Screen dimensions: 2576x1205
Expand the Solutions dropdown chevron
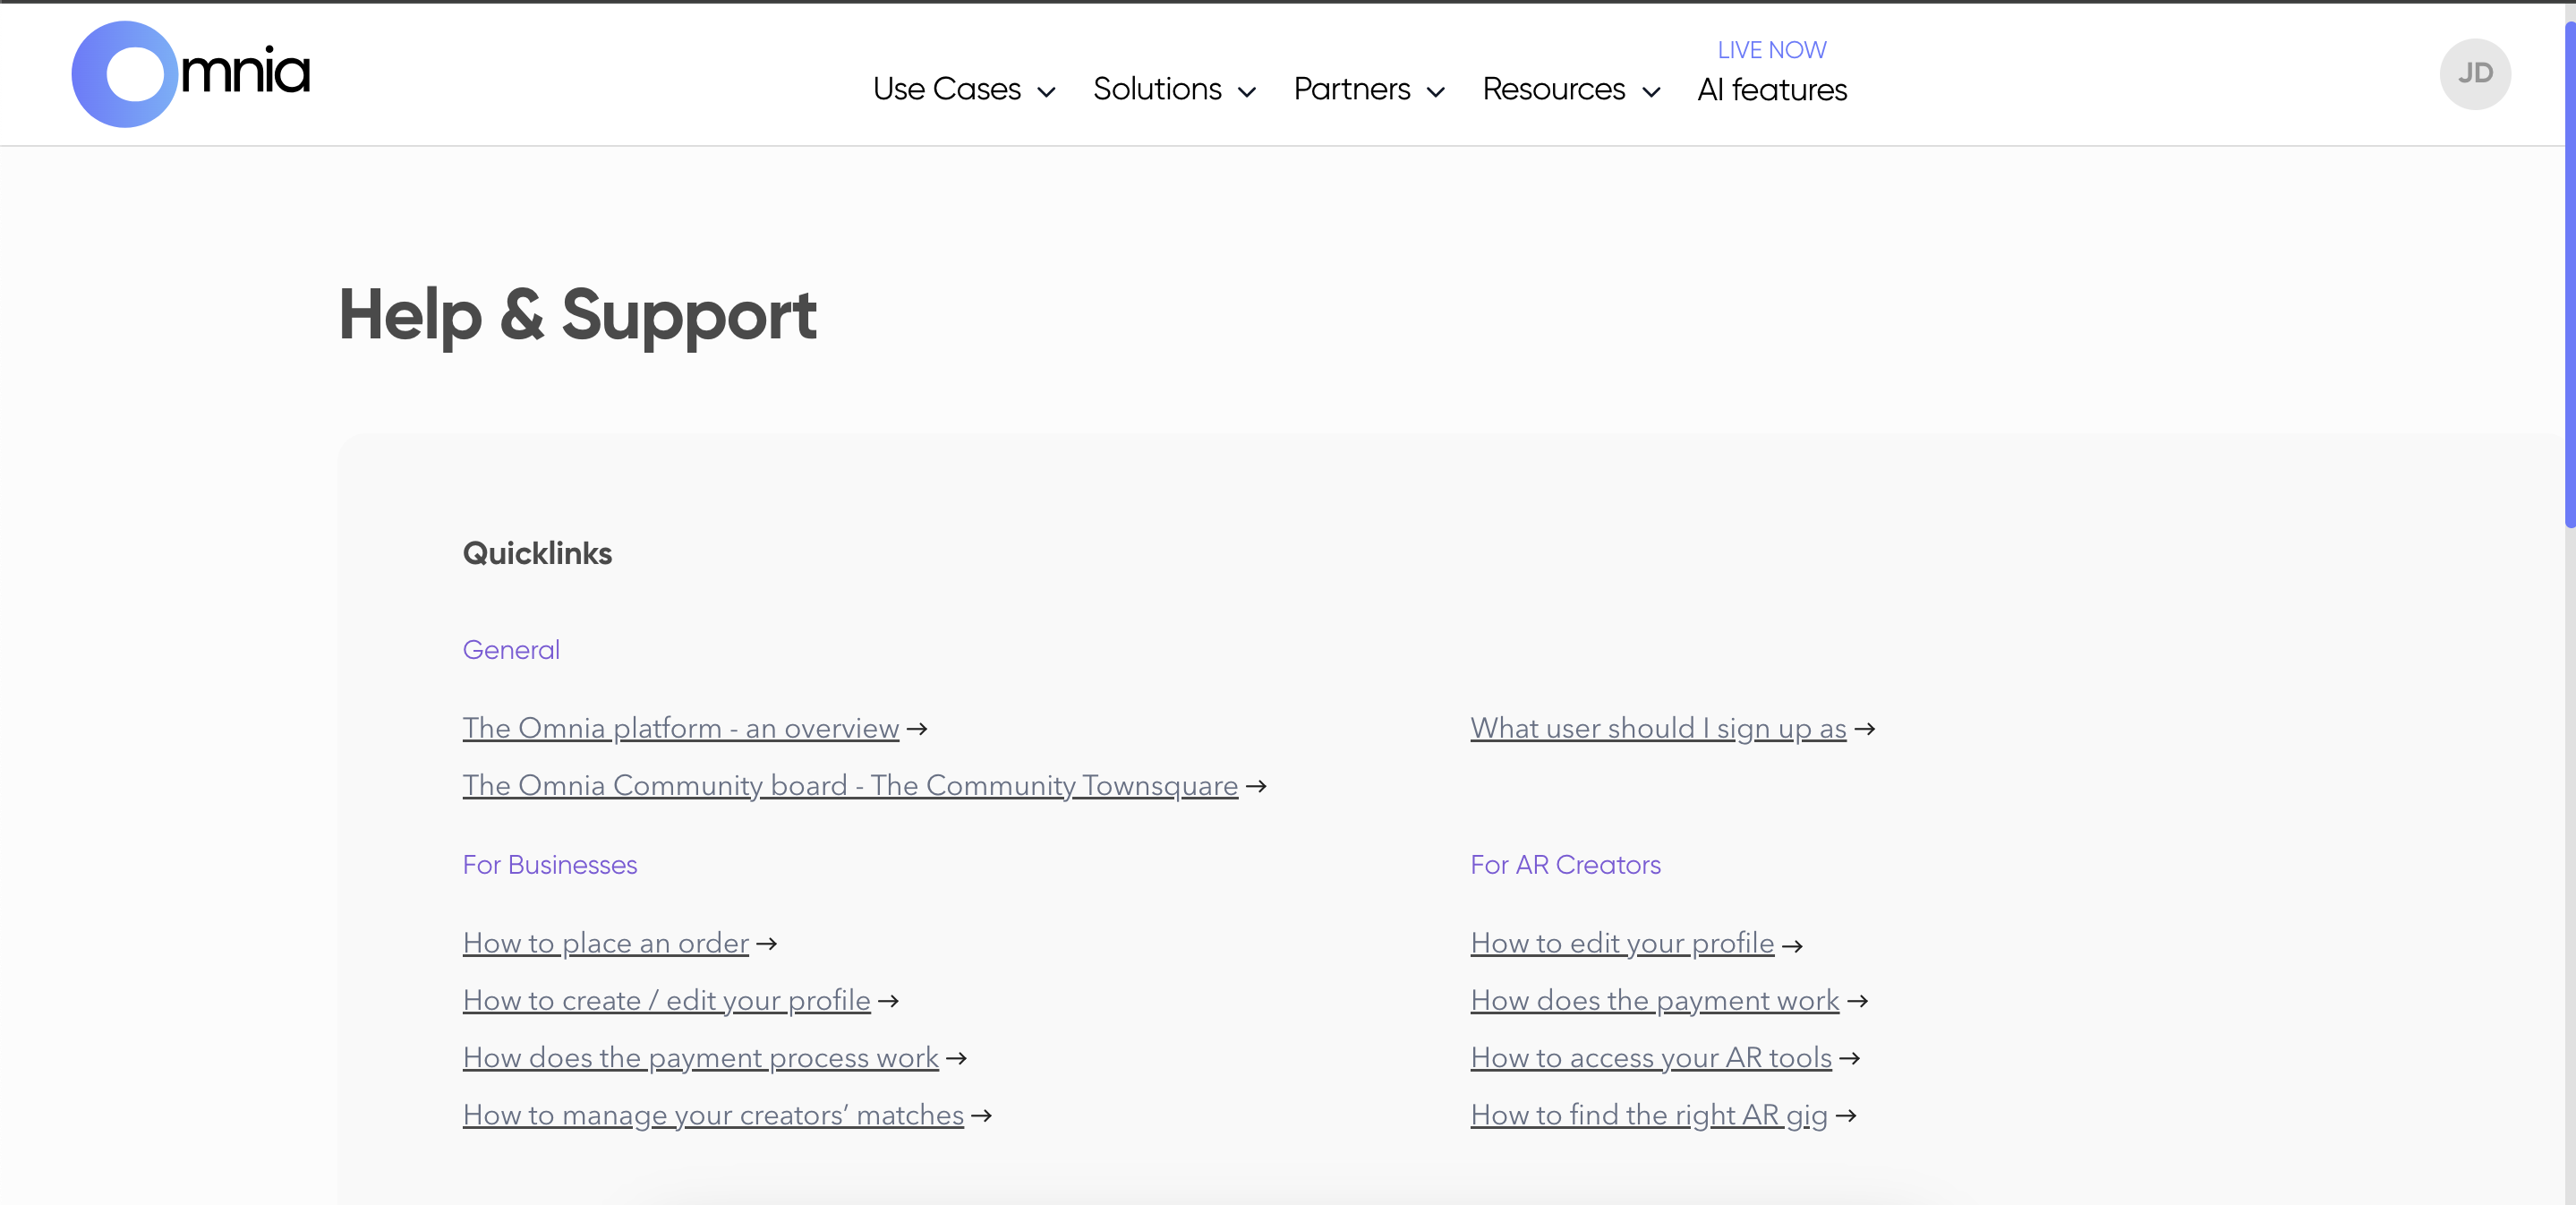click(1247, 92)
